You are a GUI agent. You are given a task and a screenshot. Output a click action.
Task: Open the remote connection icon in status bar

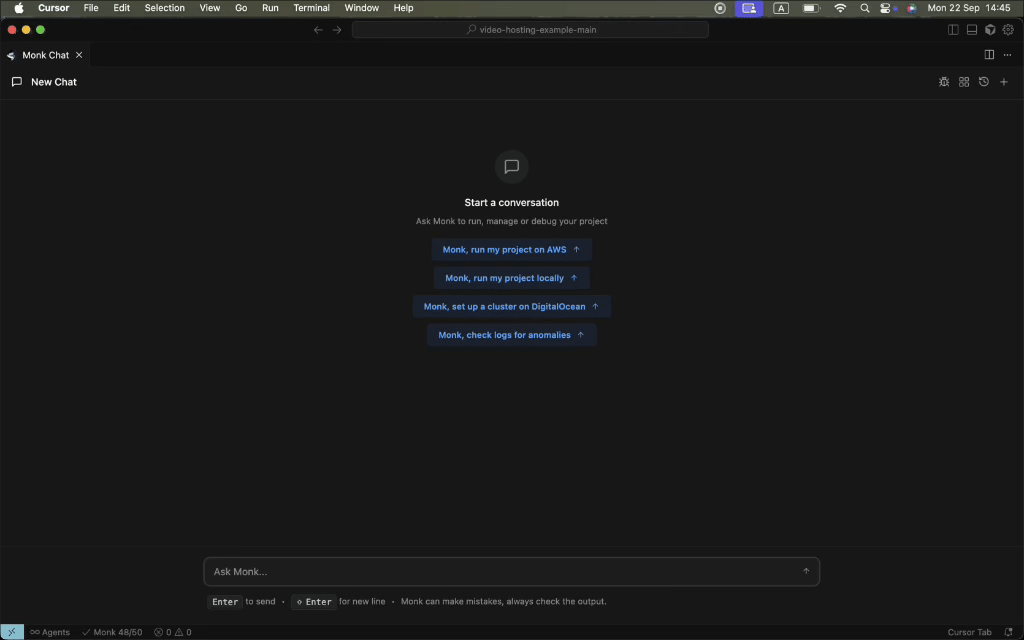pos(10,632)
